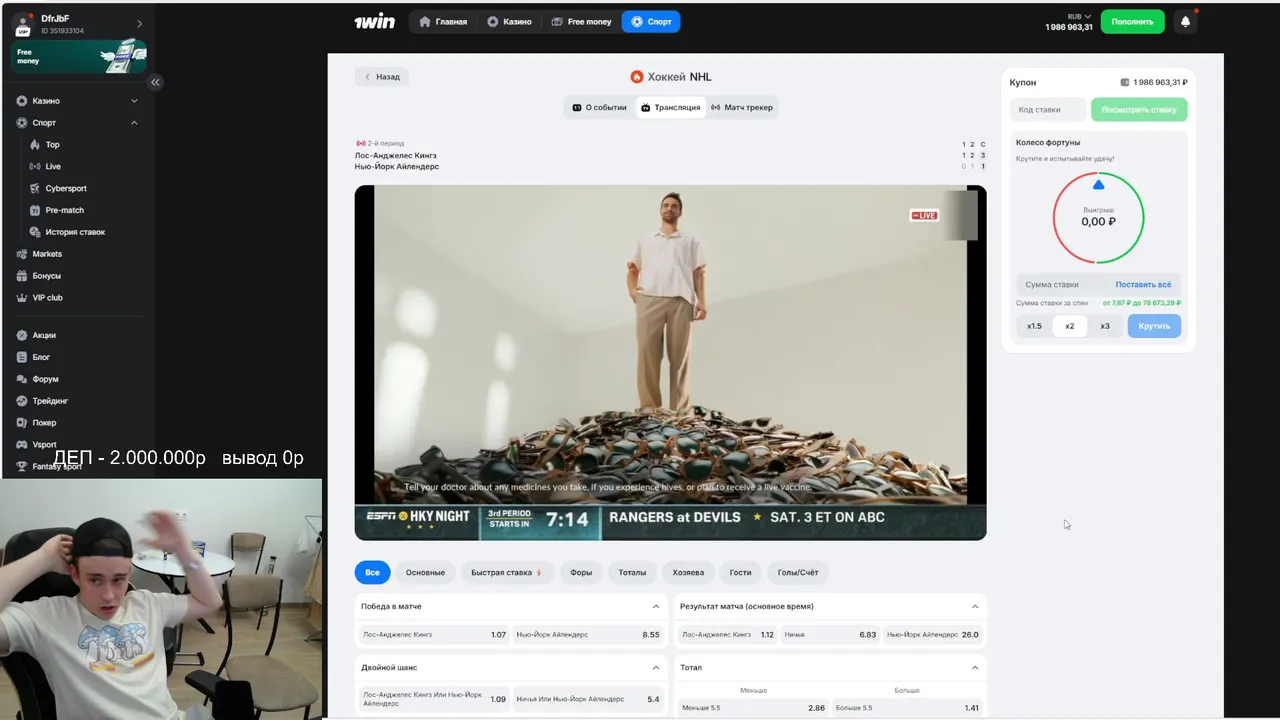This screenshot has height=720, width=1280.
Task: Open Pre-match in sidebar
Action: (x=64, y=211)
